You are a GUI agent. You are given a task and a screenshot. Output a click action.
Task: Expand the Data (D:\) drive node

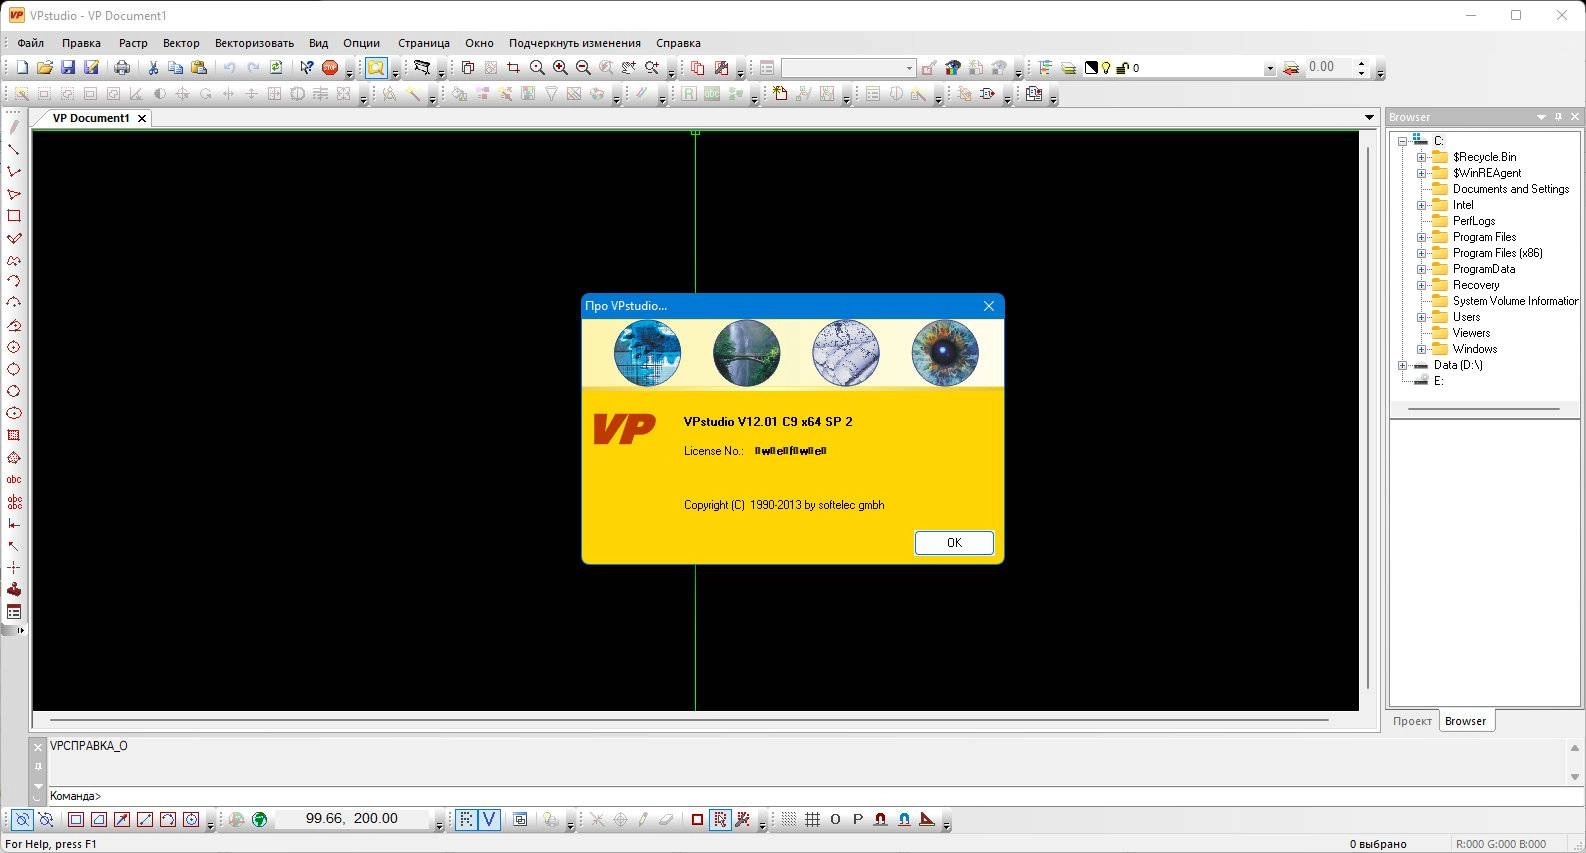[x=1402, y=365]
